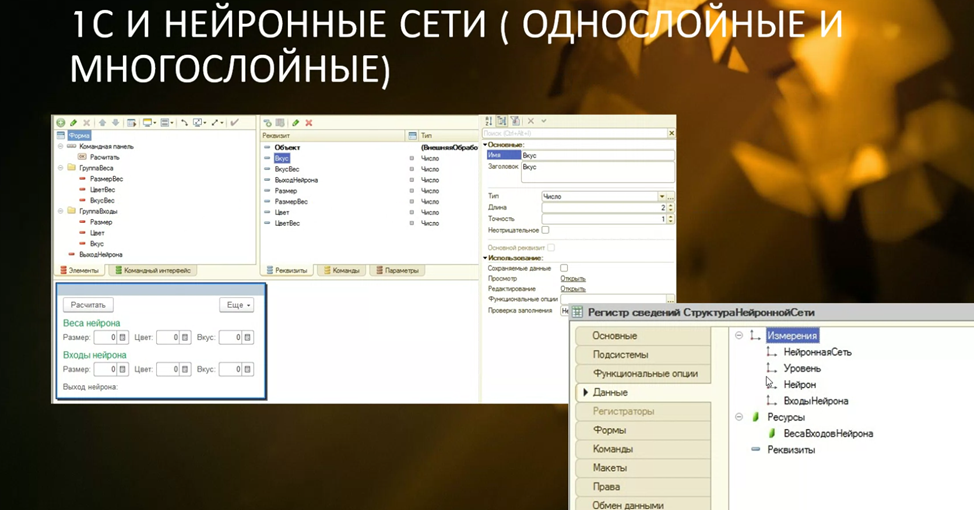The height and width of the screenshot is (510, 974).
Task: Click the alphabetical sort icon in properties
Action: [489, 121]
